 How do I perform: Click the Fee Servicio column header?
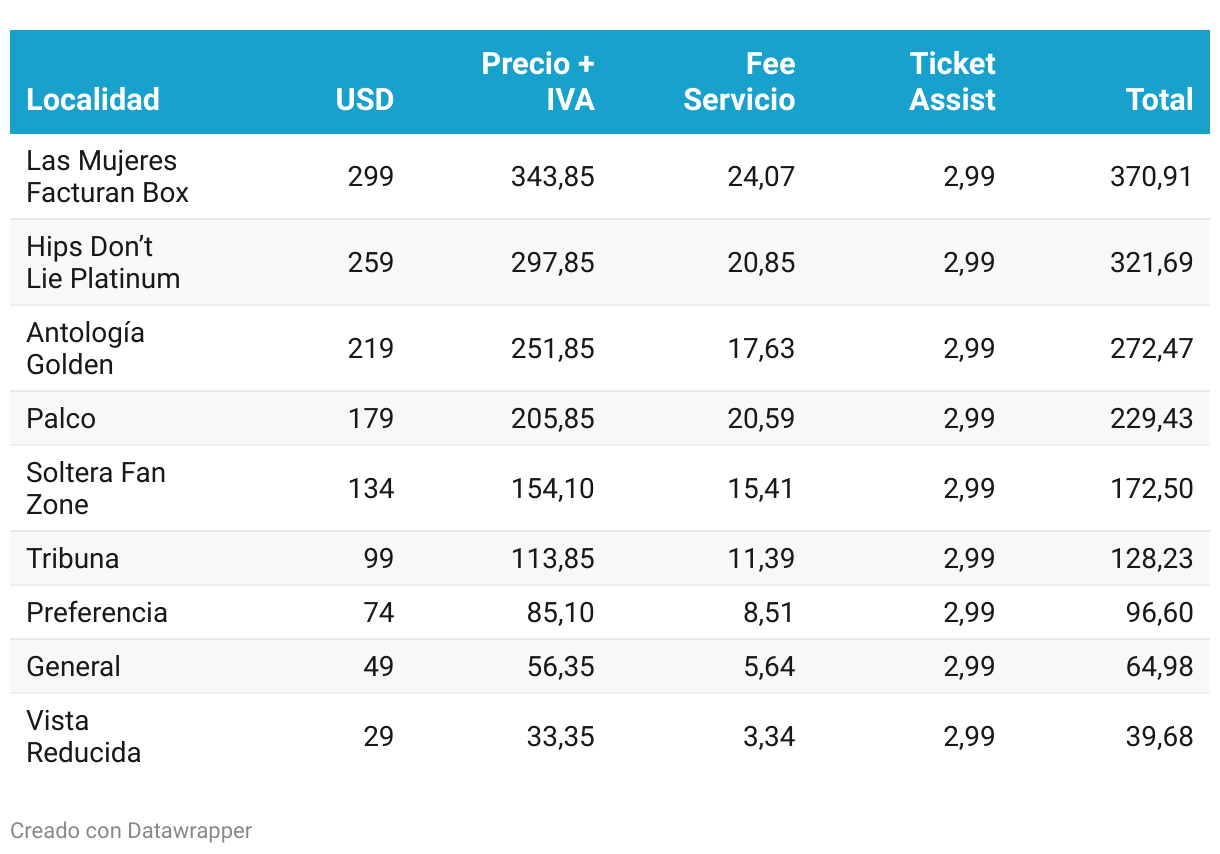pos(739,81)
